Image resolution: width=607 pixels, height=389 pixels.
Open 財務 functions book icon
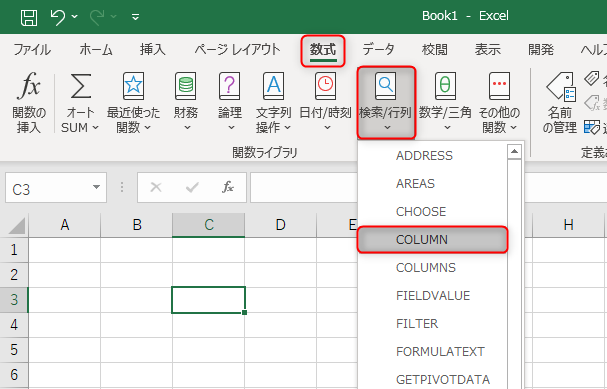point(186,86)
